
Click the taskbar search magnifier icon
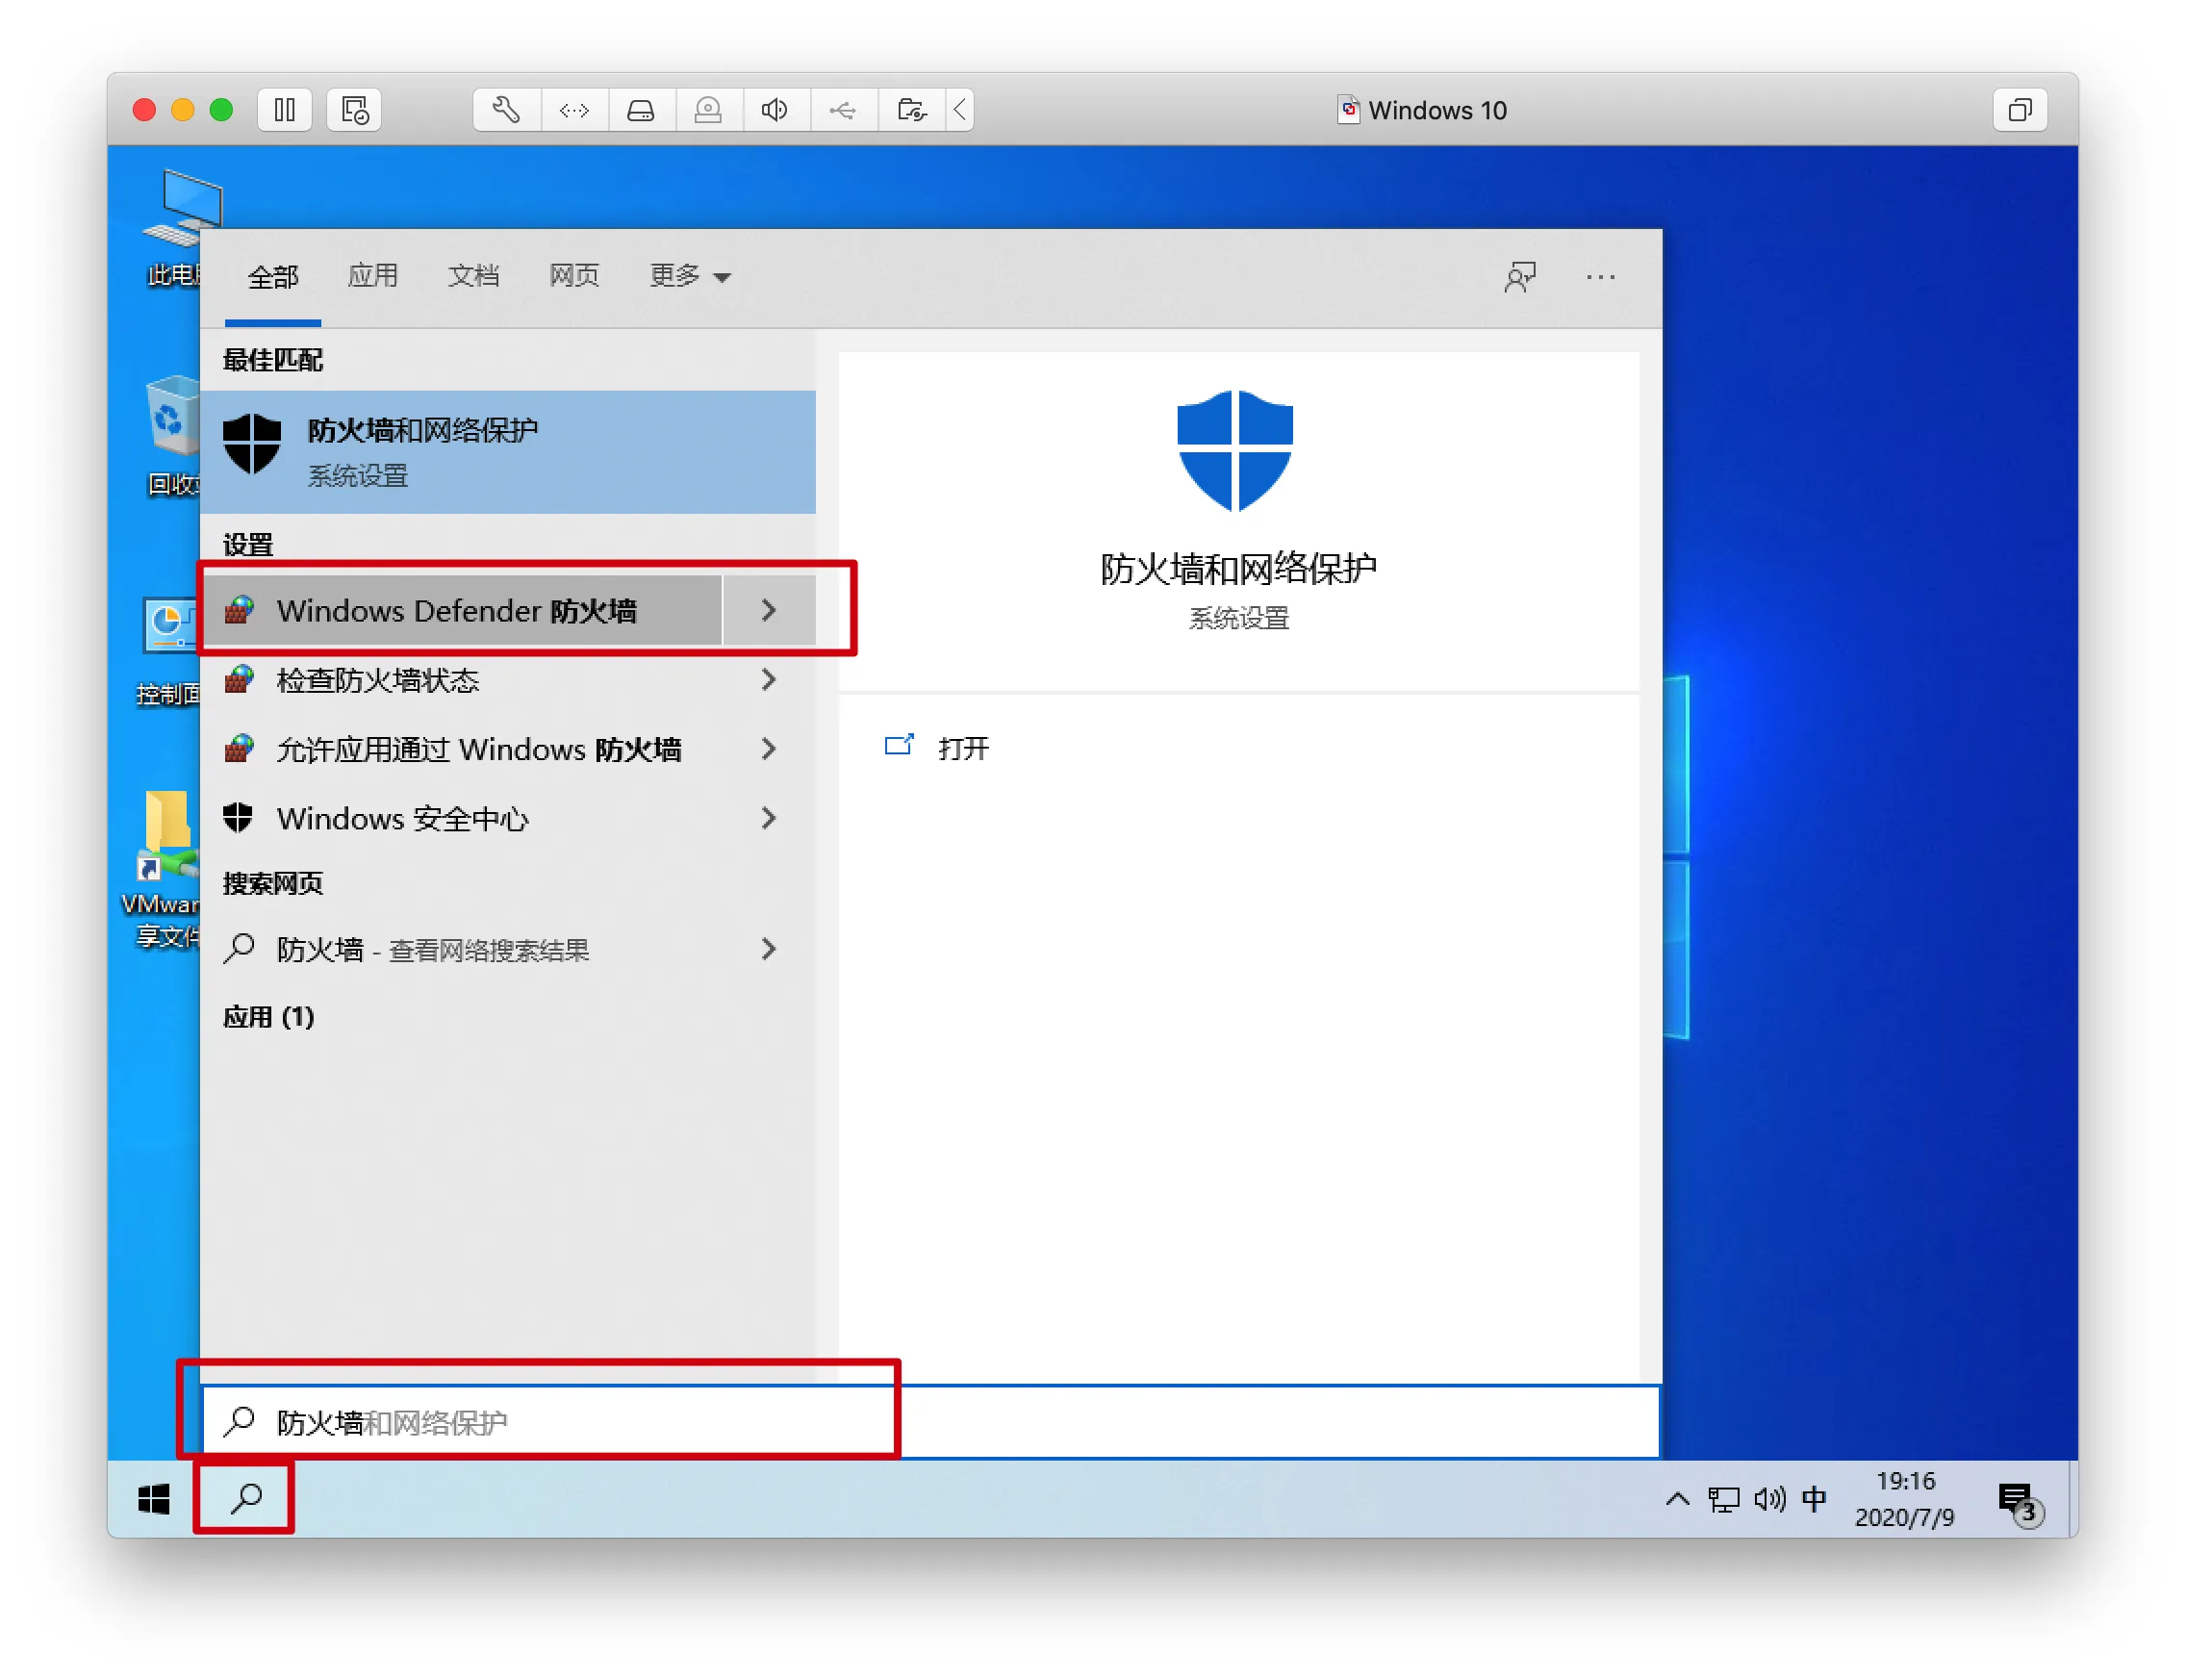click(x=245, y=1499)
